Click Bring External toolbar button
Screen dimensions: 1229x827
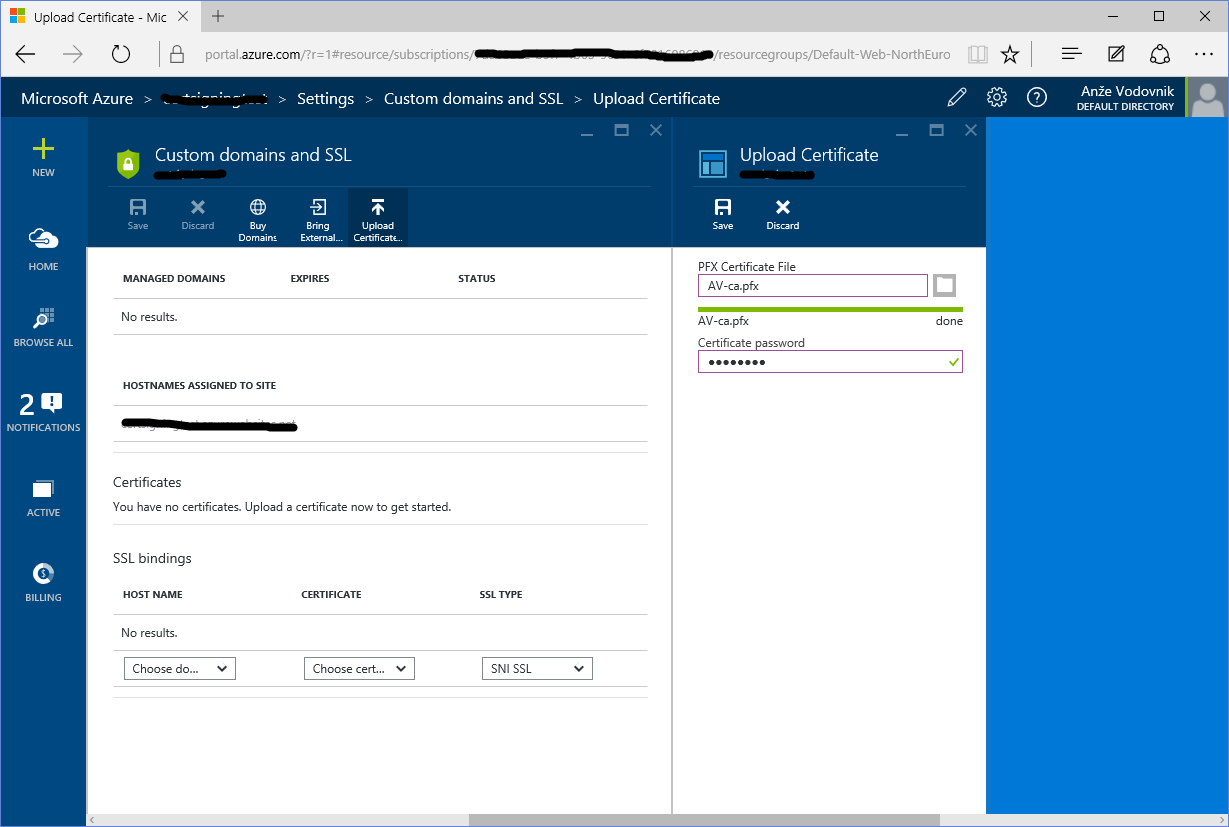318,218
